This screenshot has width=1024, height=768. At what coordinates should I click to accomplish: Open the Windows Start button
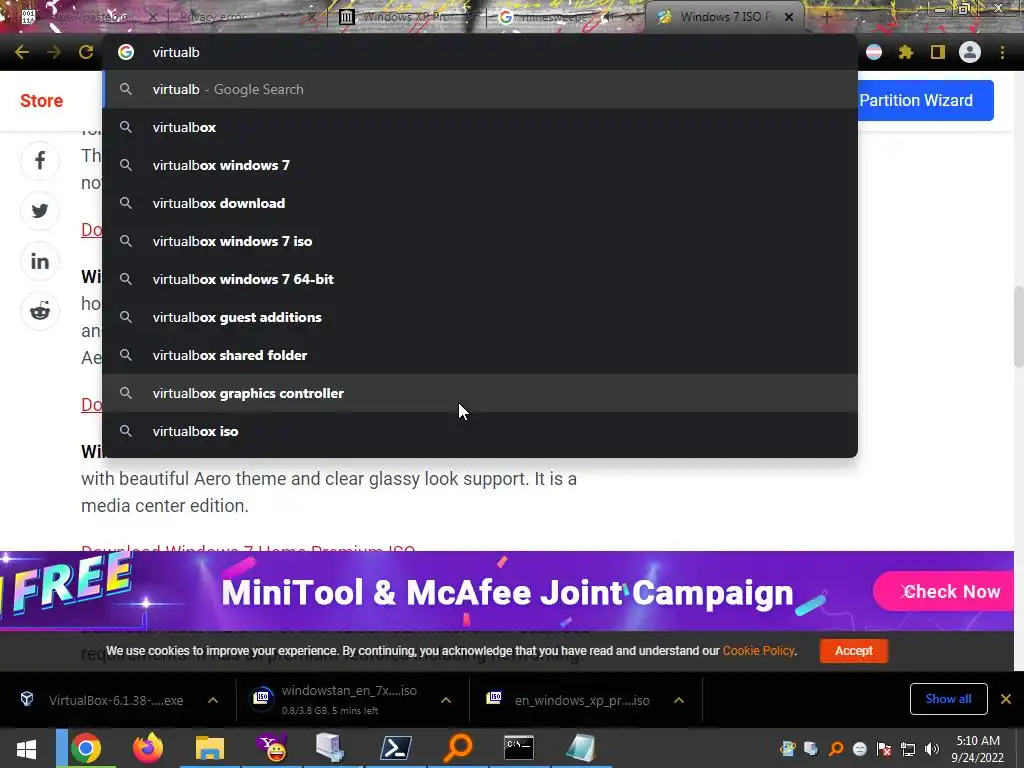click(26, 748)
